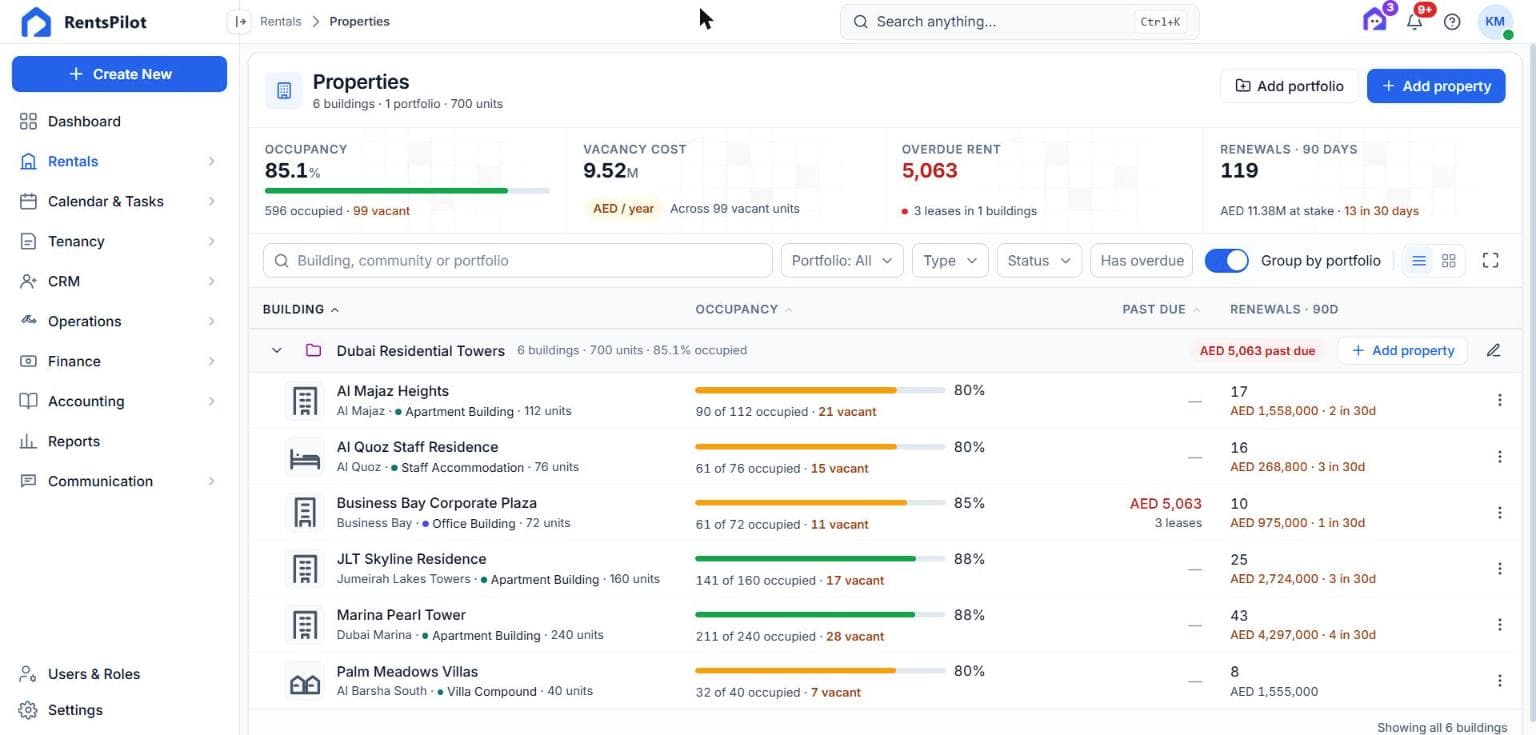Open the Type filter dropdown
The image size is (1536, 735).
pos(950,261)
